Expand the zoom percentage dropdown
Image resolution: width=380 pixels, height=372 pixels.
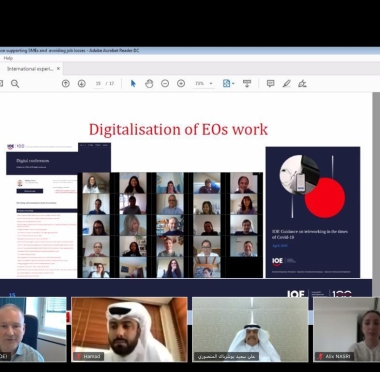211,83
